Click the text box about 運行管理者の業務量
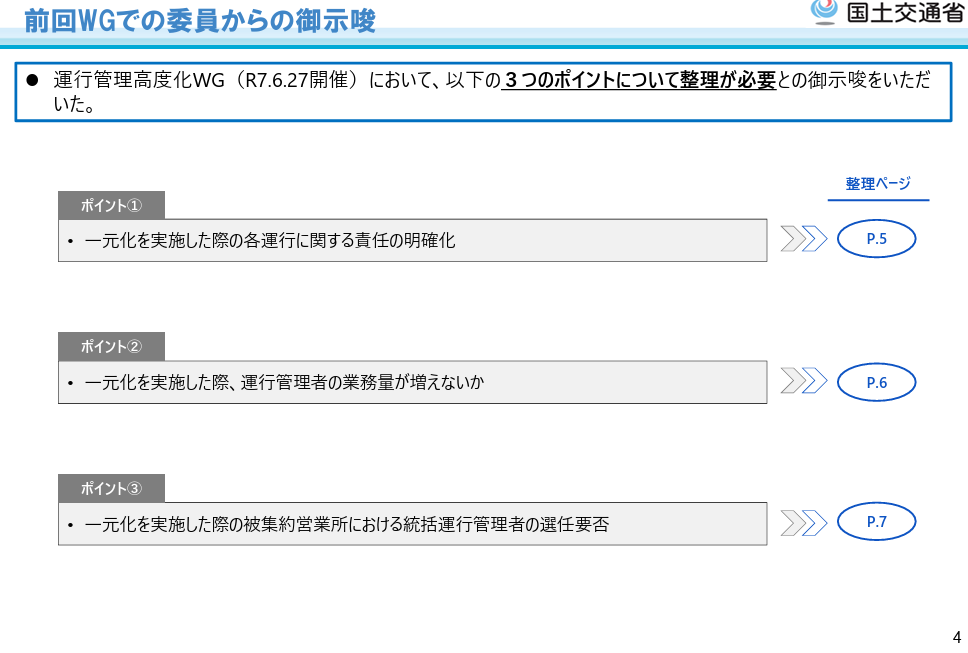The image size is (968, 653). [412, 382]
